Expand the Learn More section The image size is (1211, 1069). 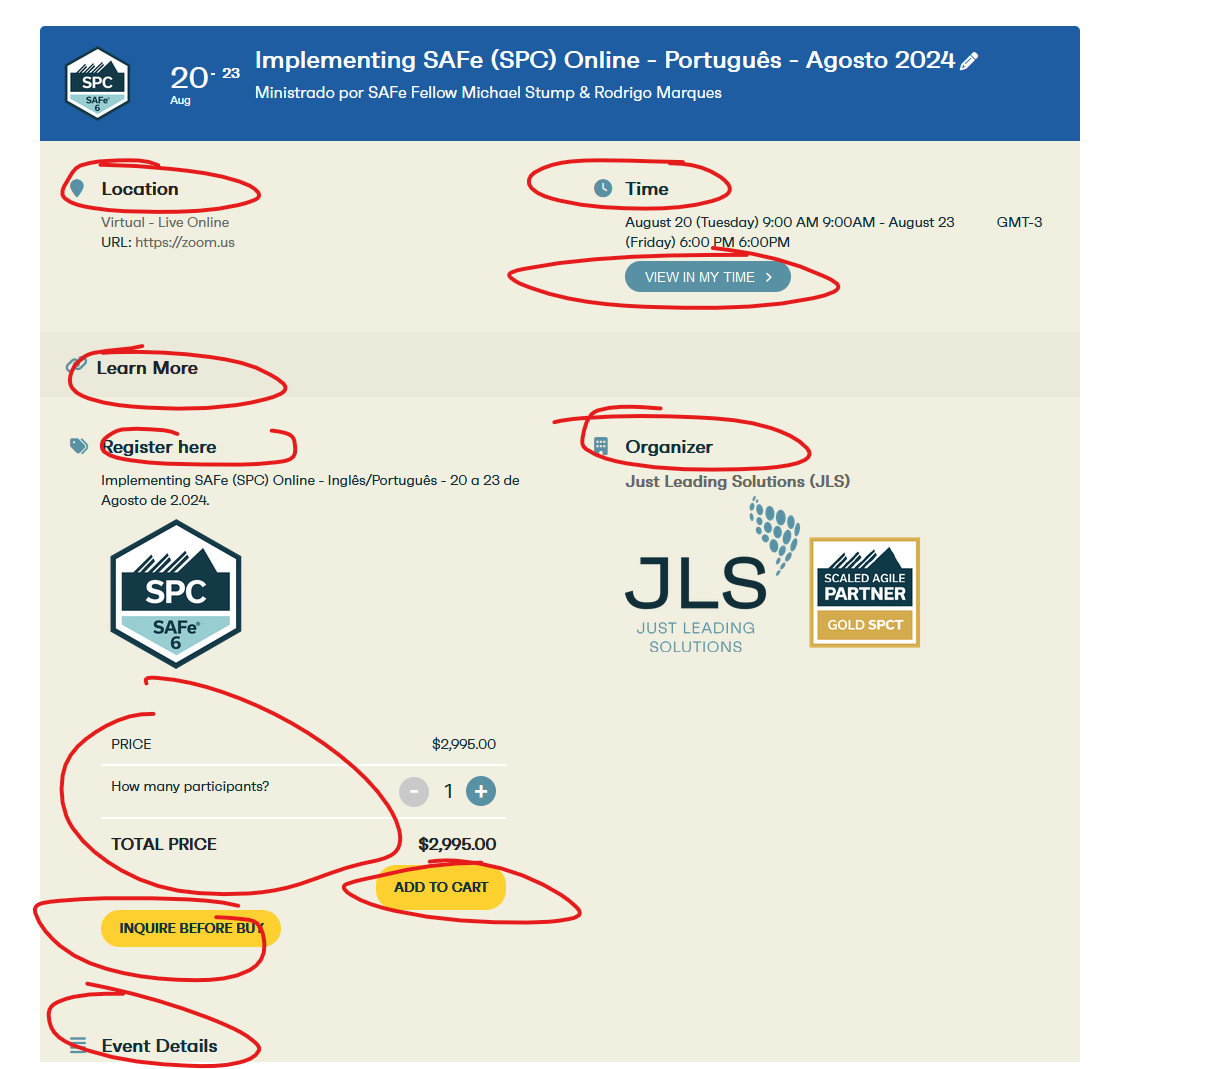(147, 368)
